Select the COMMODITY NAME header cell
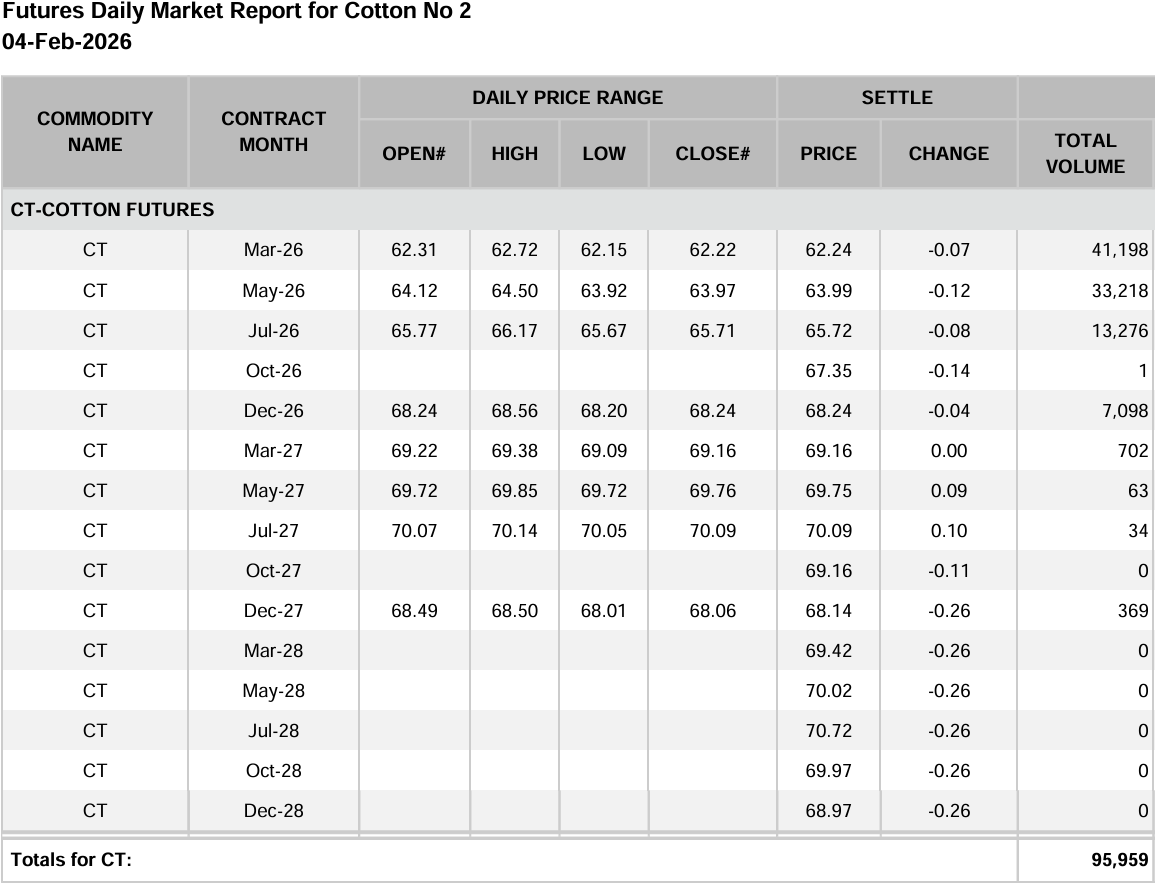 [95, 131]
